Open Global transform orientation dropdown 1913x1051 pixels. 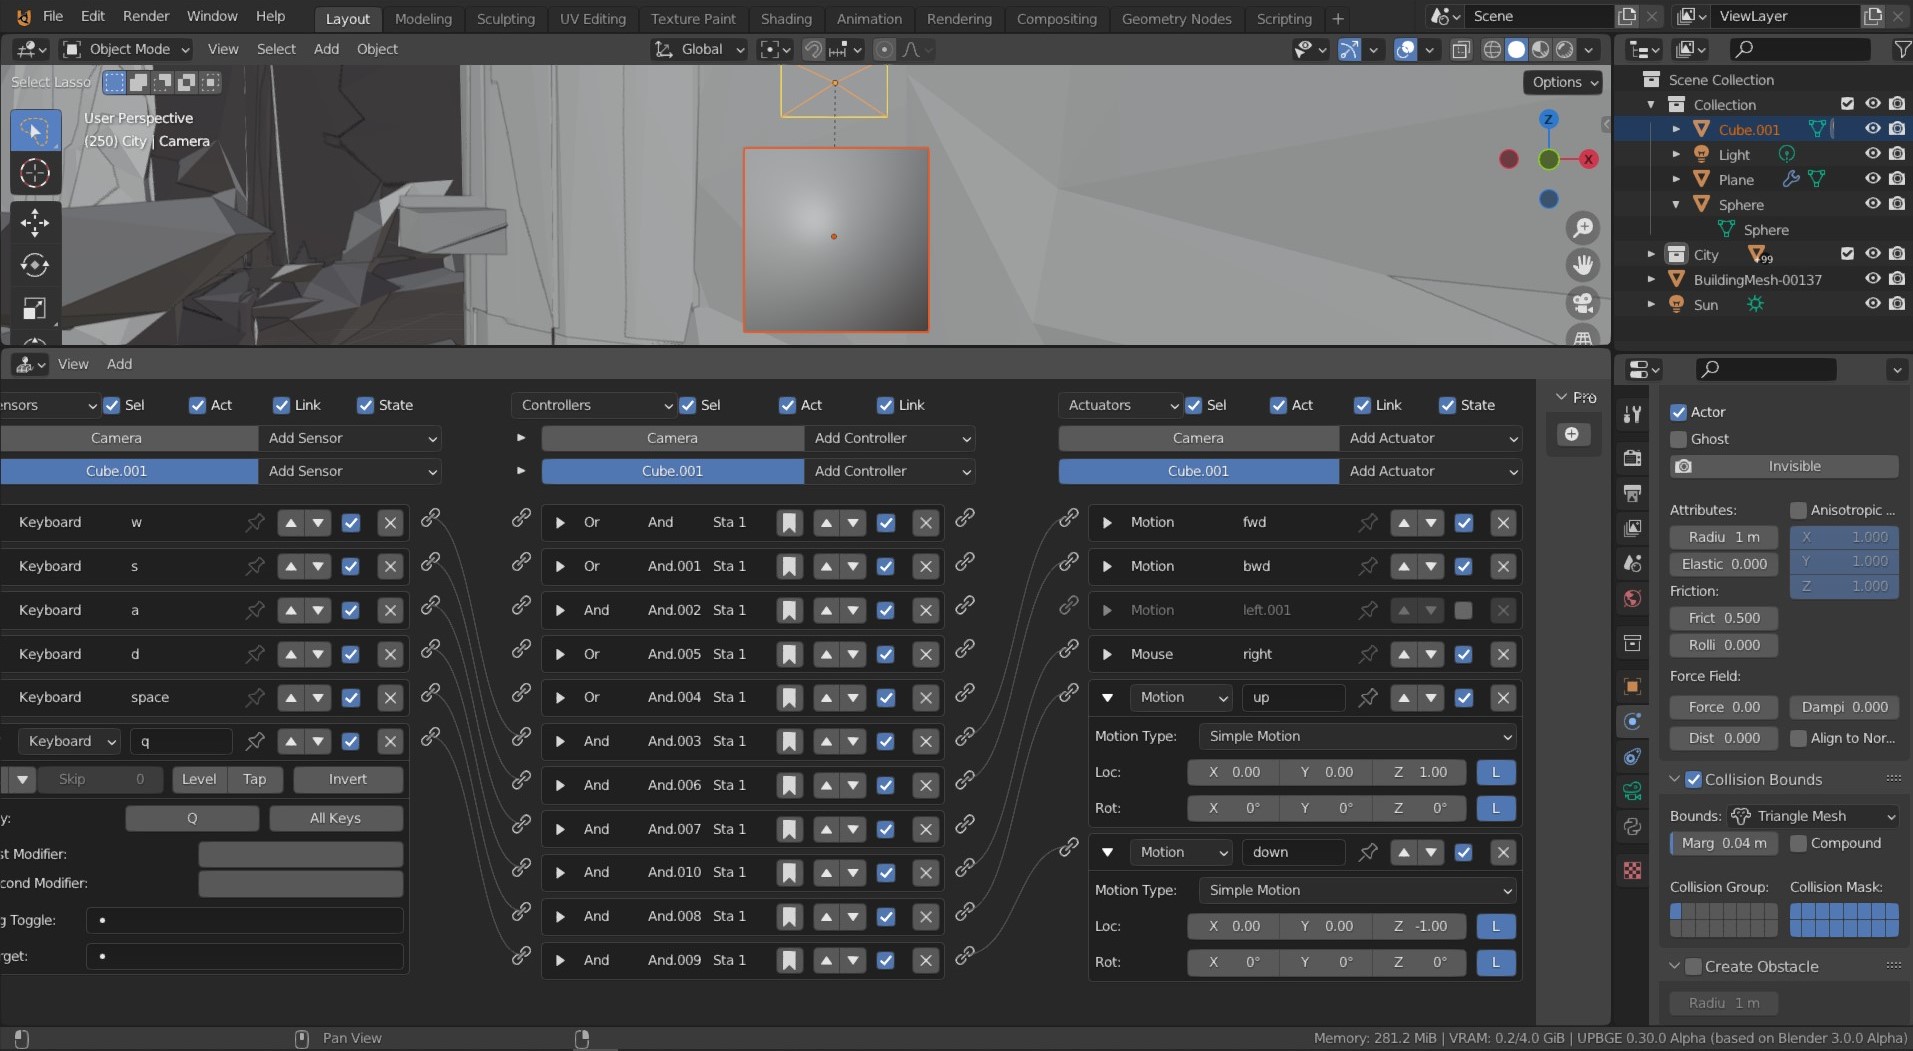tap(700, 49)
